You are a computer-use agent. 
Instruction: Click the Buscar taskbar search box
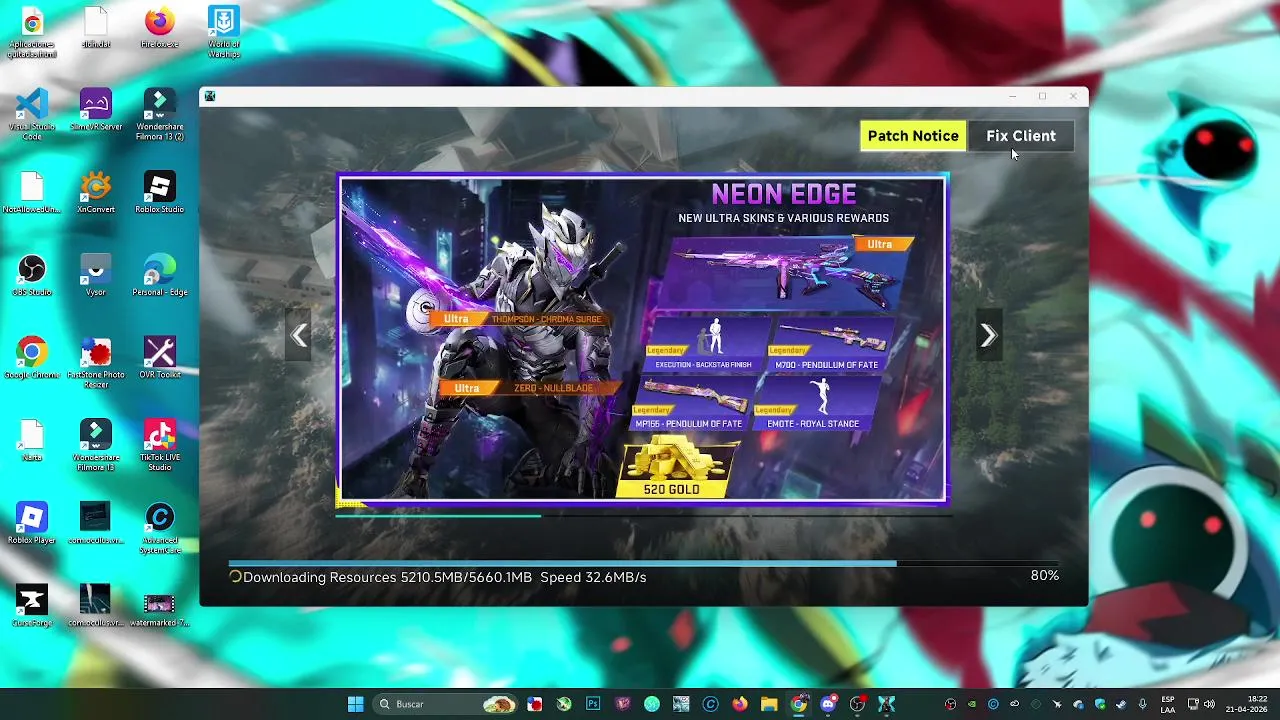[x=446, y=704]
